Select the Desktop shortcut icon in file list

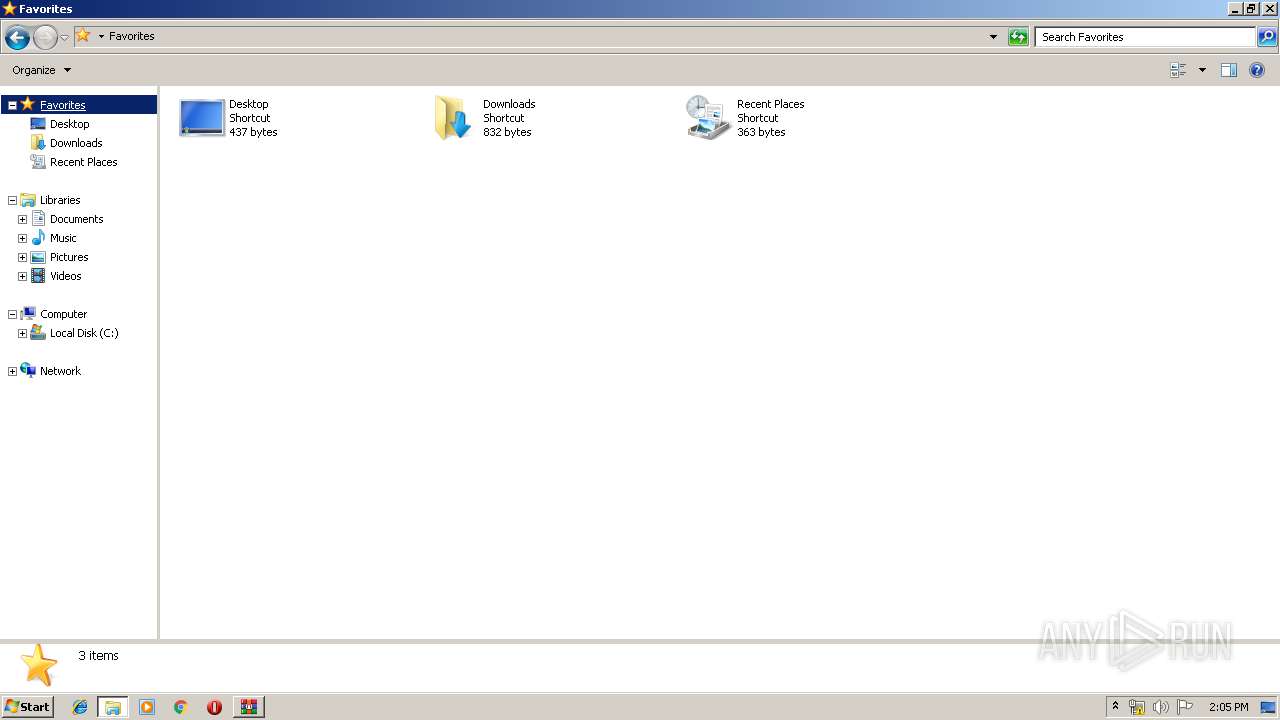202,117
